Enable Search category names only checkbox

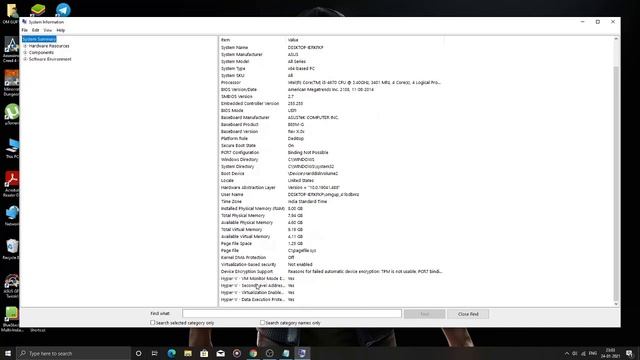point(262,322)
